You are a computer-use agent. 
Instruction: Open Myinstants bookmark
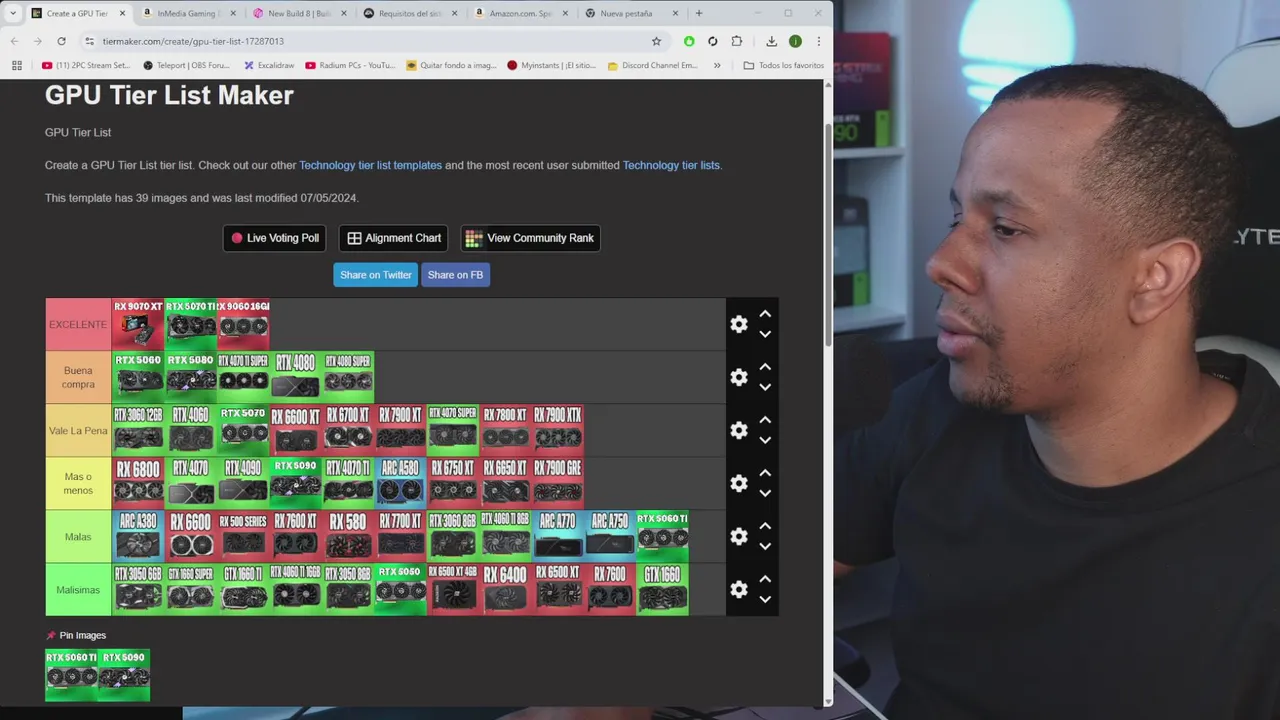(x=552, y=65)
